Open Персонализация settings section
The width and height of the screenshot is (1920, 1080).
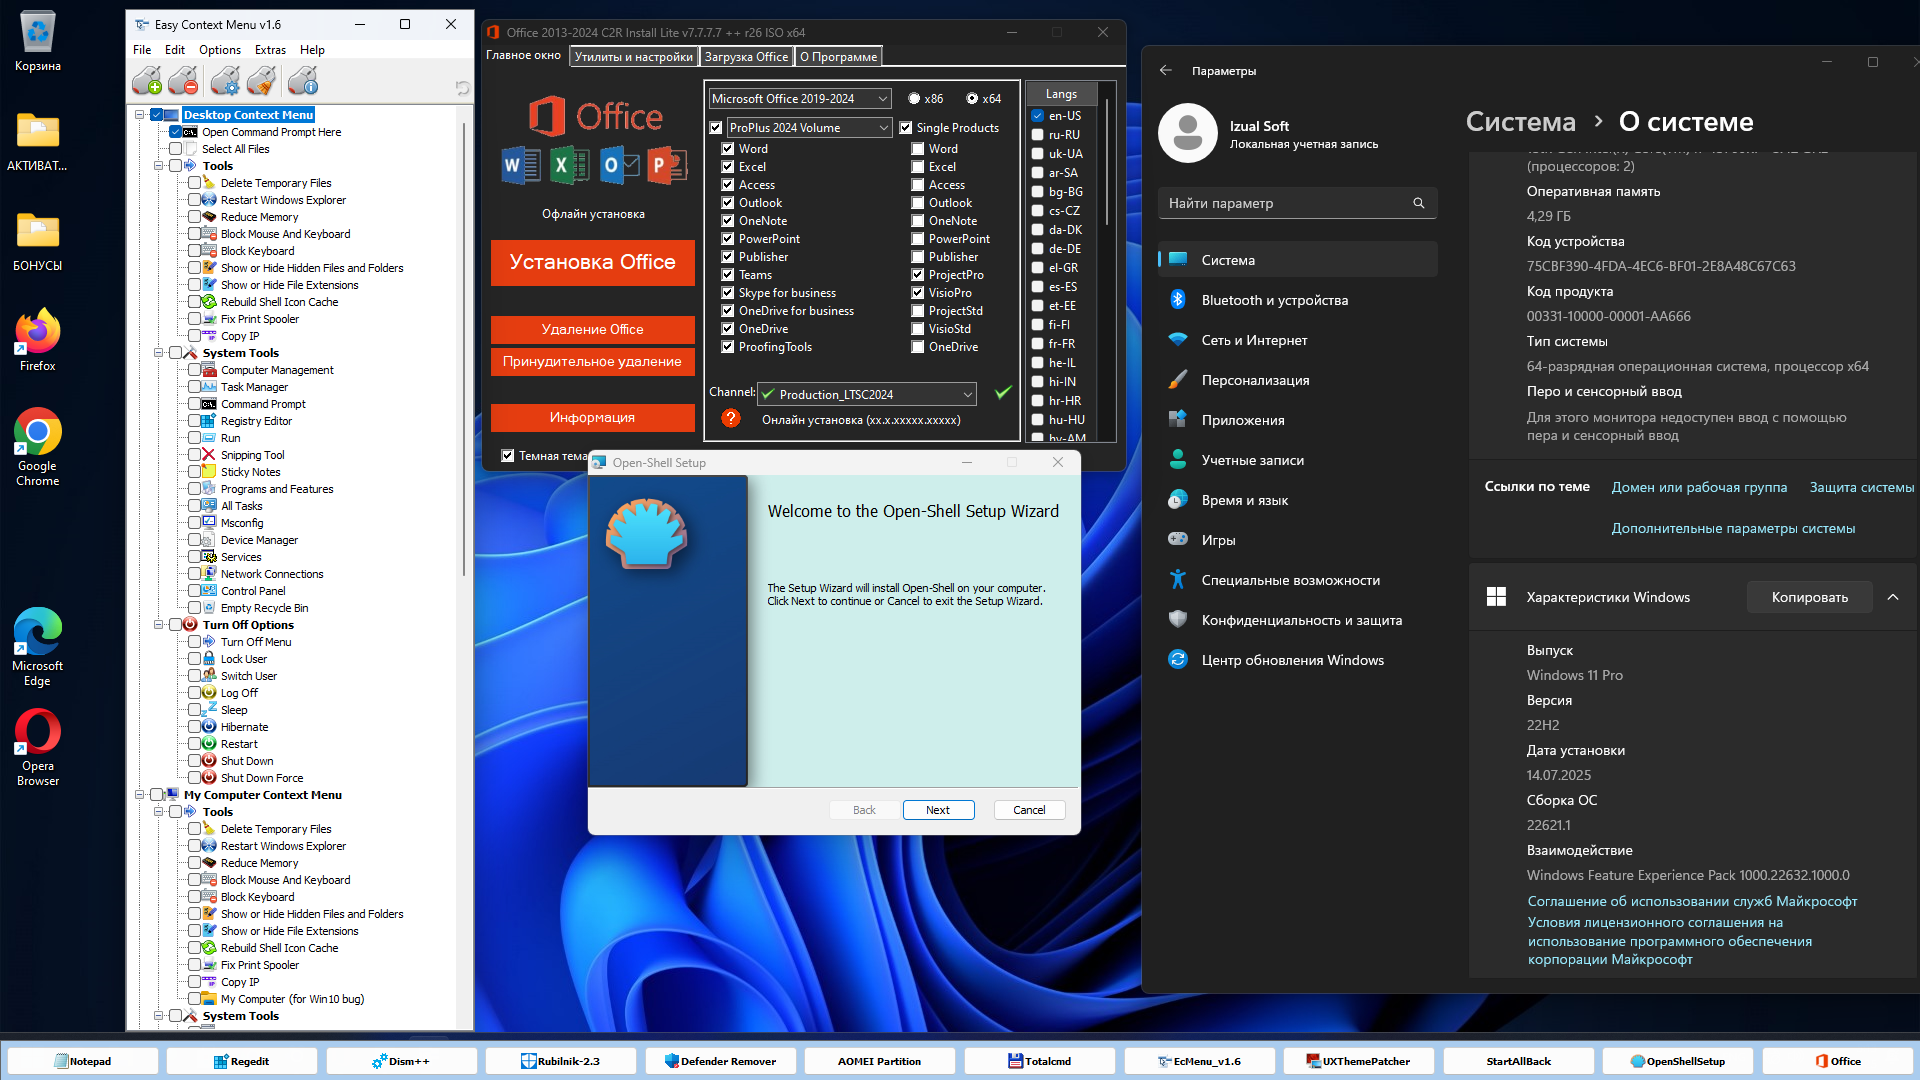pyautogui.click(x=1297, y=380)
